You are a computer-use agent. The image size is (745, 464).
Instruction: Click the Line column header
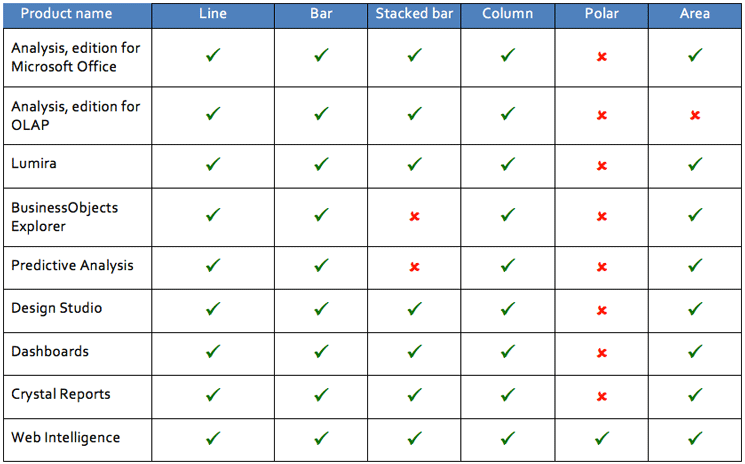(213, 15)
